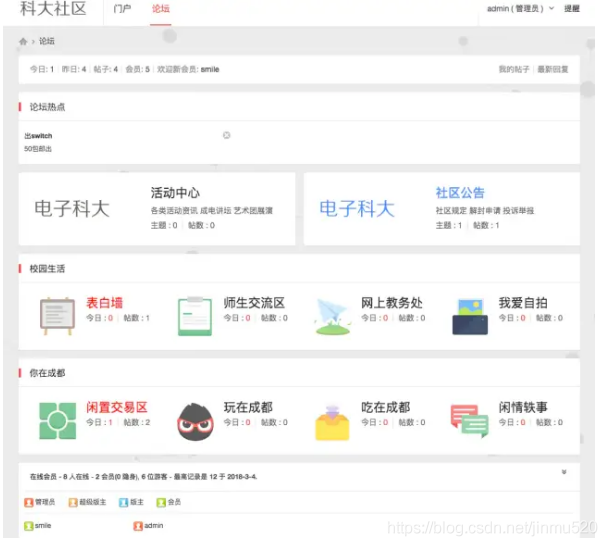Open the 社区公告 board title
The height and width of the screenshot is (546, 607).
pyautogui.click(x=460, y=192)
